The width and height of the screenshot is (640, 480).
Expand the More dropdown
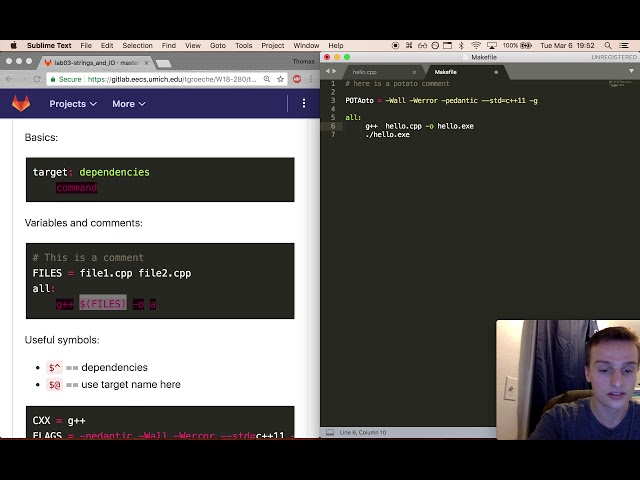(x=129, y=104)
